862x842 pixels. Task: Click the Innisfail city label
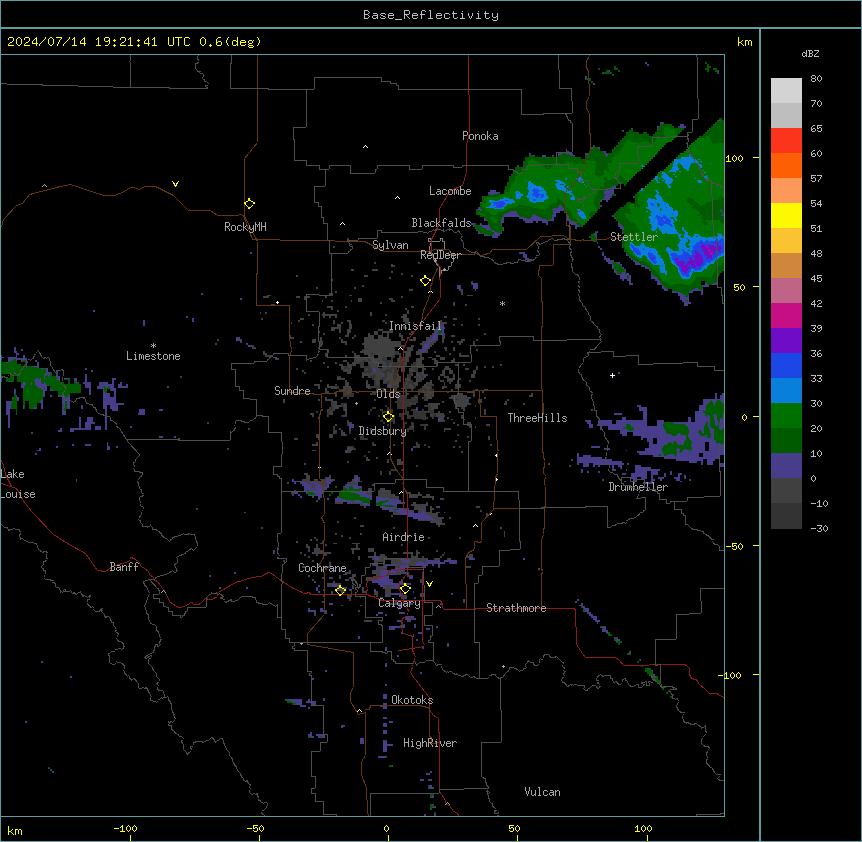(x=416, y=326)
